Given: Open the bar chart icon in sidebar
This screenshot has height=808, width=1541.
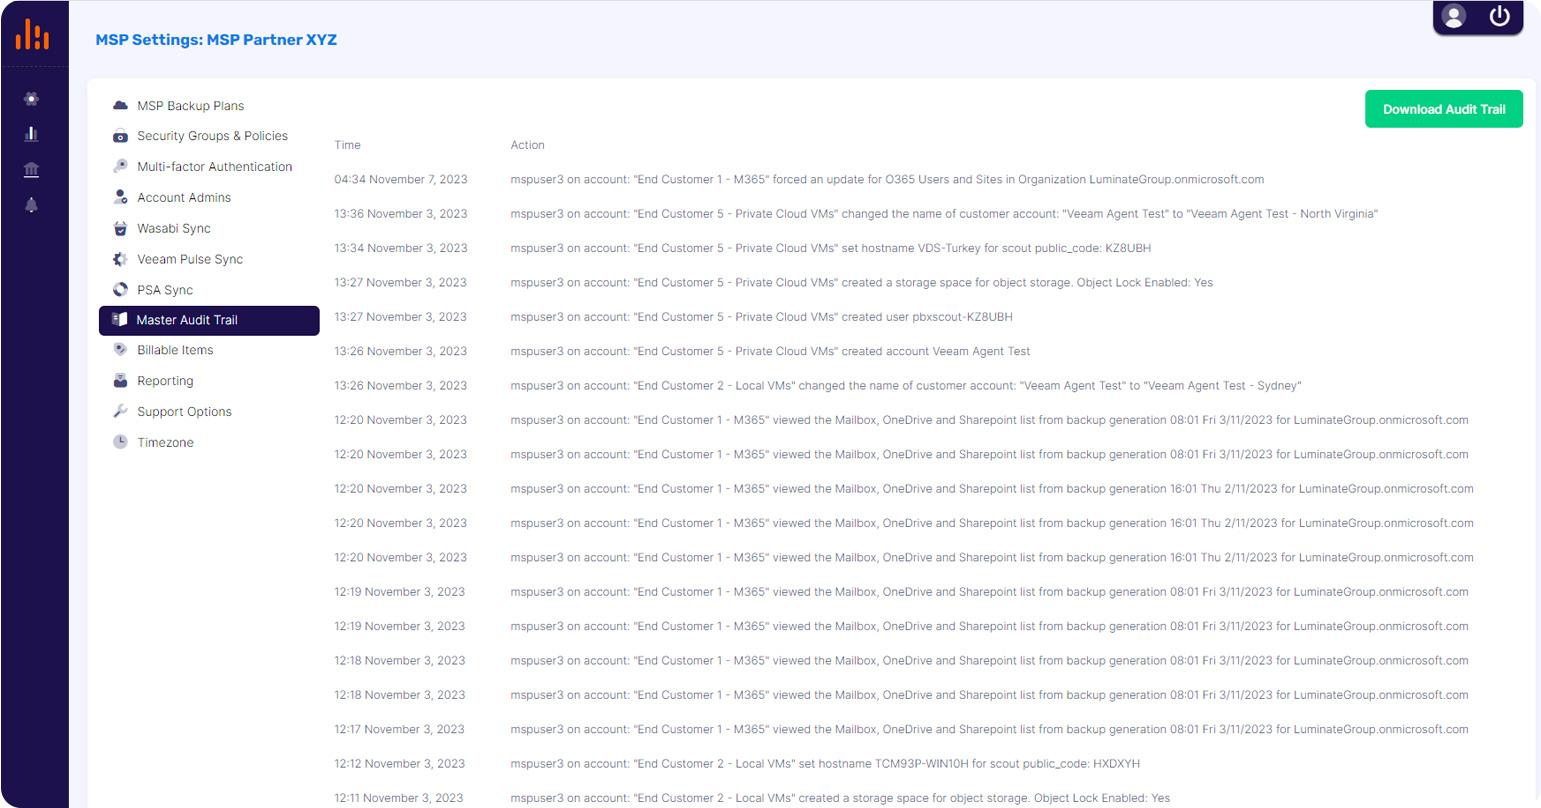Looking at the screenshot, I should [31, 134].
